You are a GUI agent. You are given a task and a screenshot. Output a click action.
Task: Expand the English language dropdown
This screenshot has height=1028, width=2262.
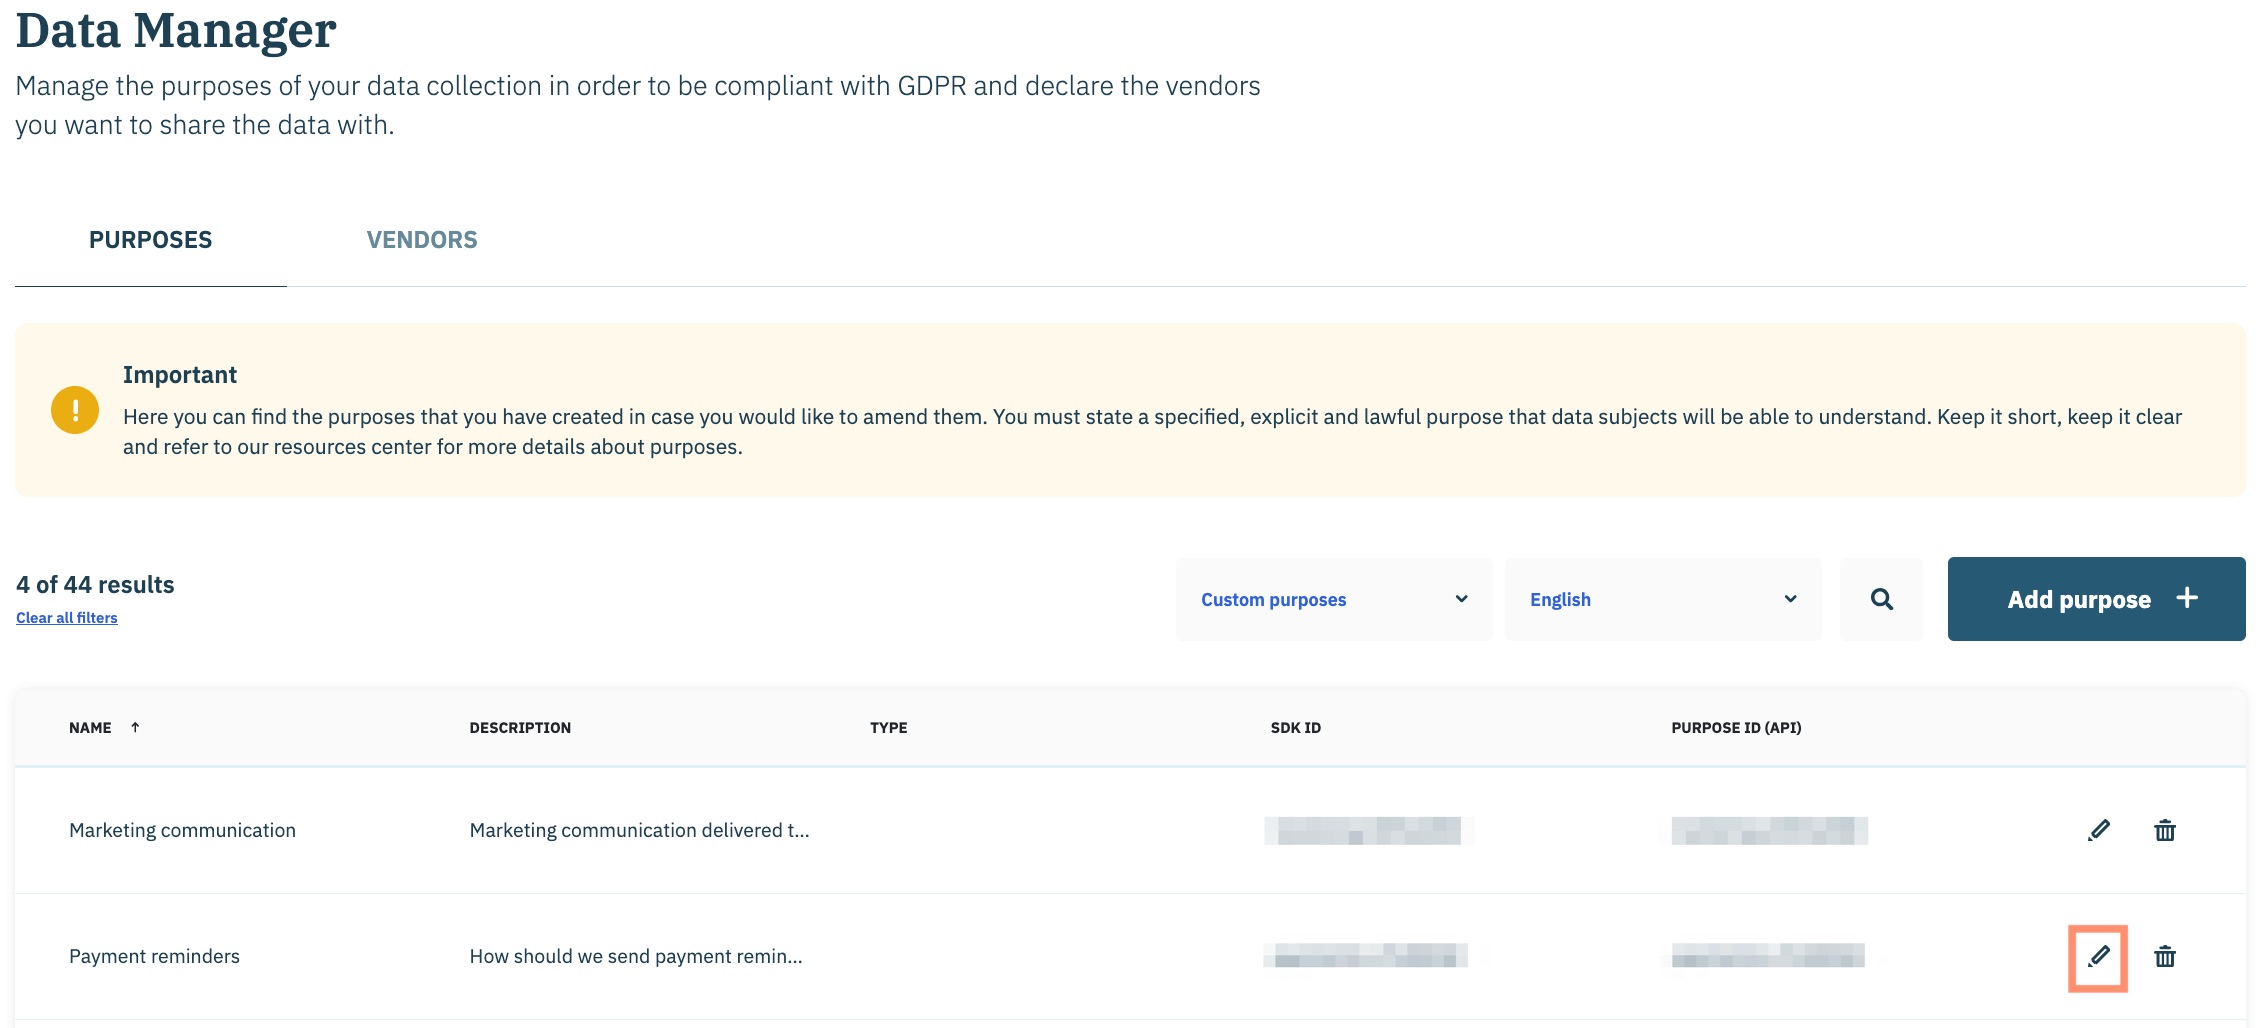pos(1662,599)
